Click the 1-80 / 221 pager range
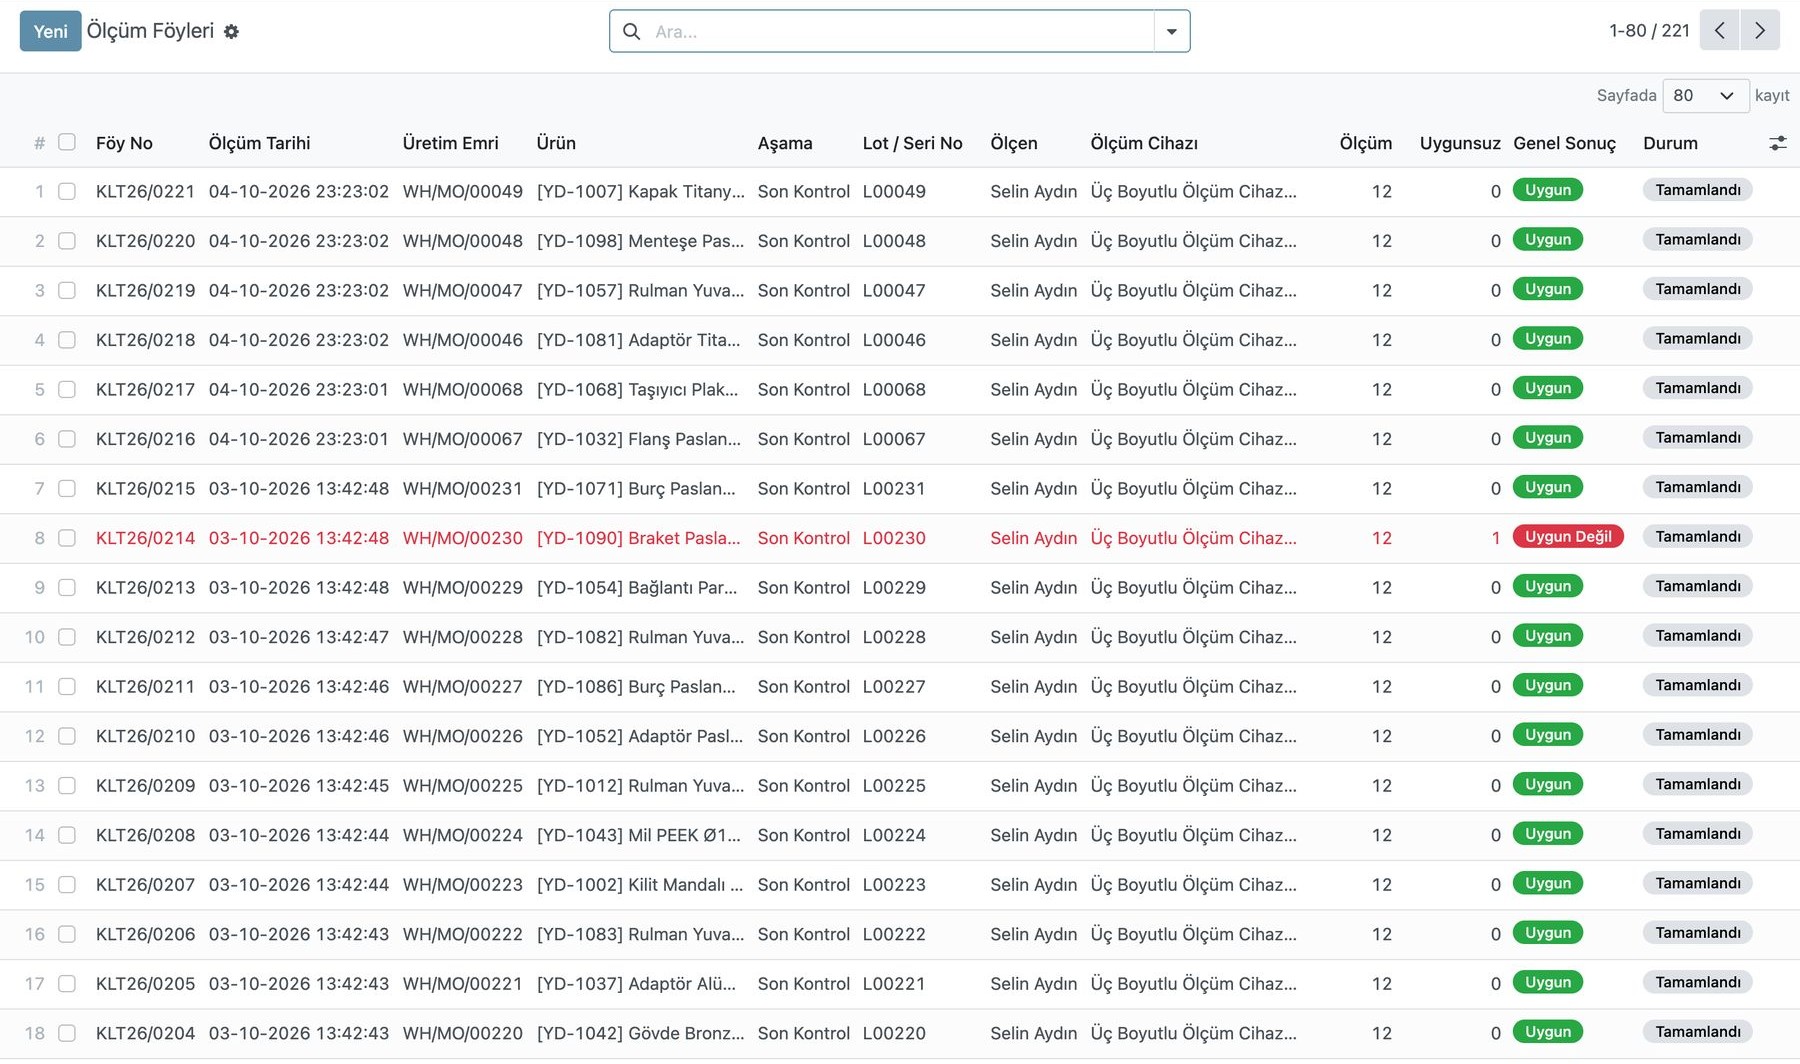Viewport: 1800px width, 1064px height. click(x=1649, y=31)
